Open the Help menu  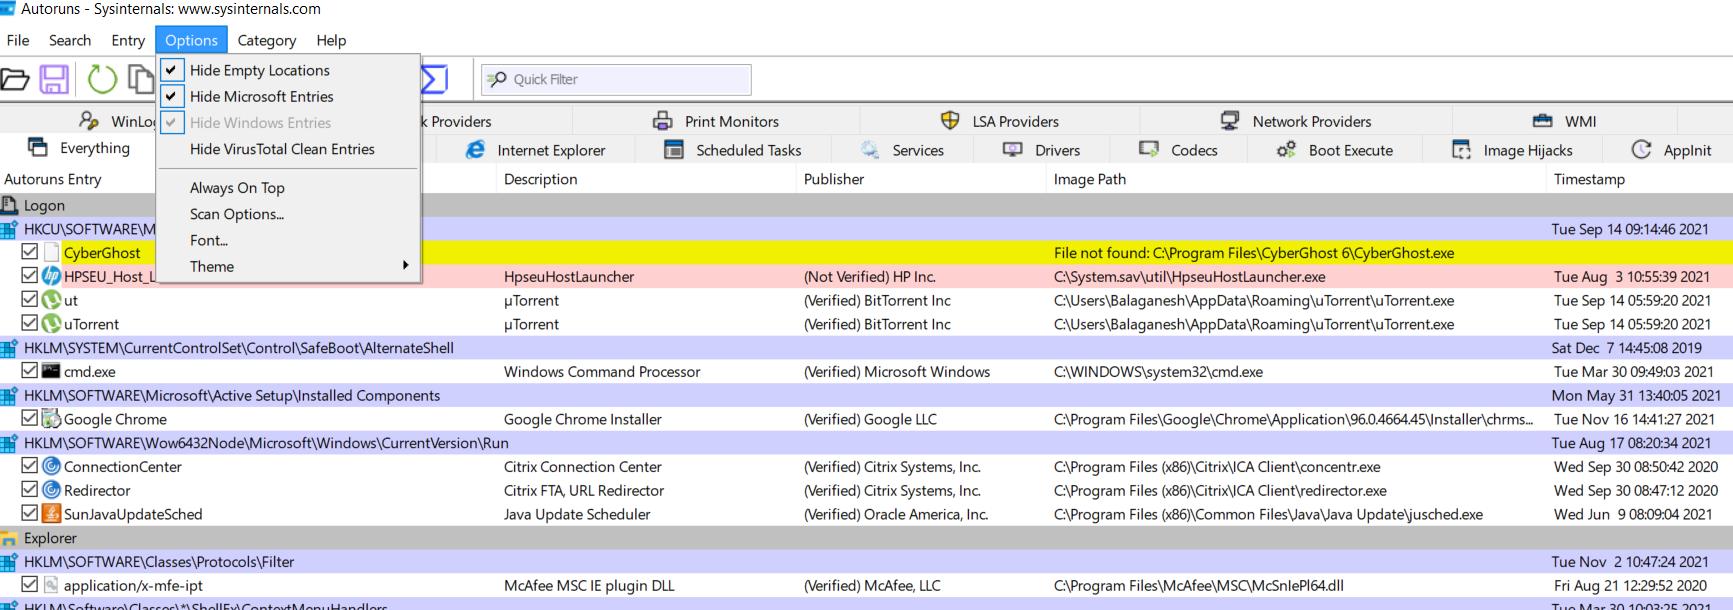tap(331, 40)
